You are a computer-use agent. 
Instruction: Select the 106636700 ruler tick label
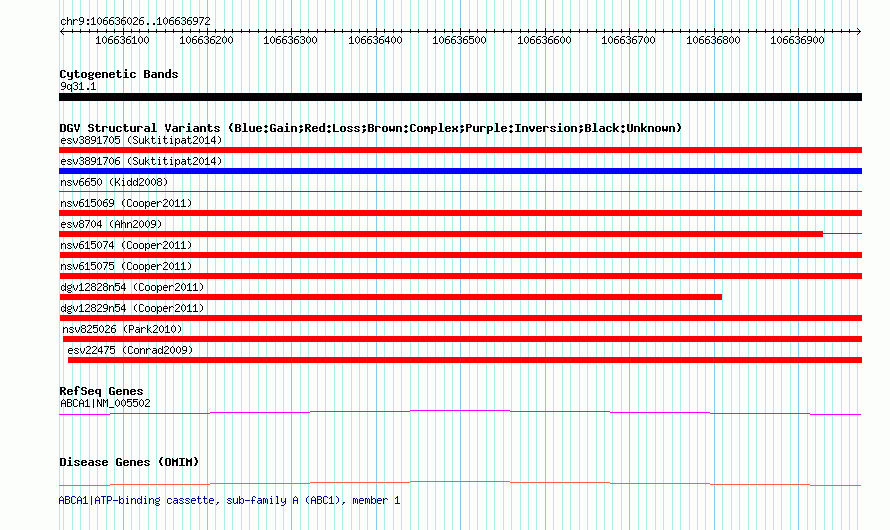pos(628,40)
